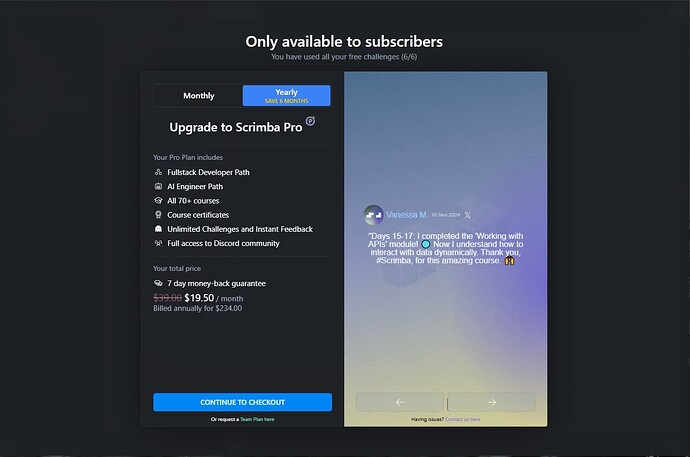Click the Course certificates ribbon icon
690x457 pixels.
coord(158,215)
